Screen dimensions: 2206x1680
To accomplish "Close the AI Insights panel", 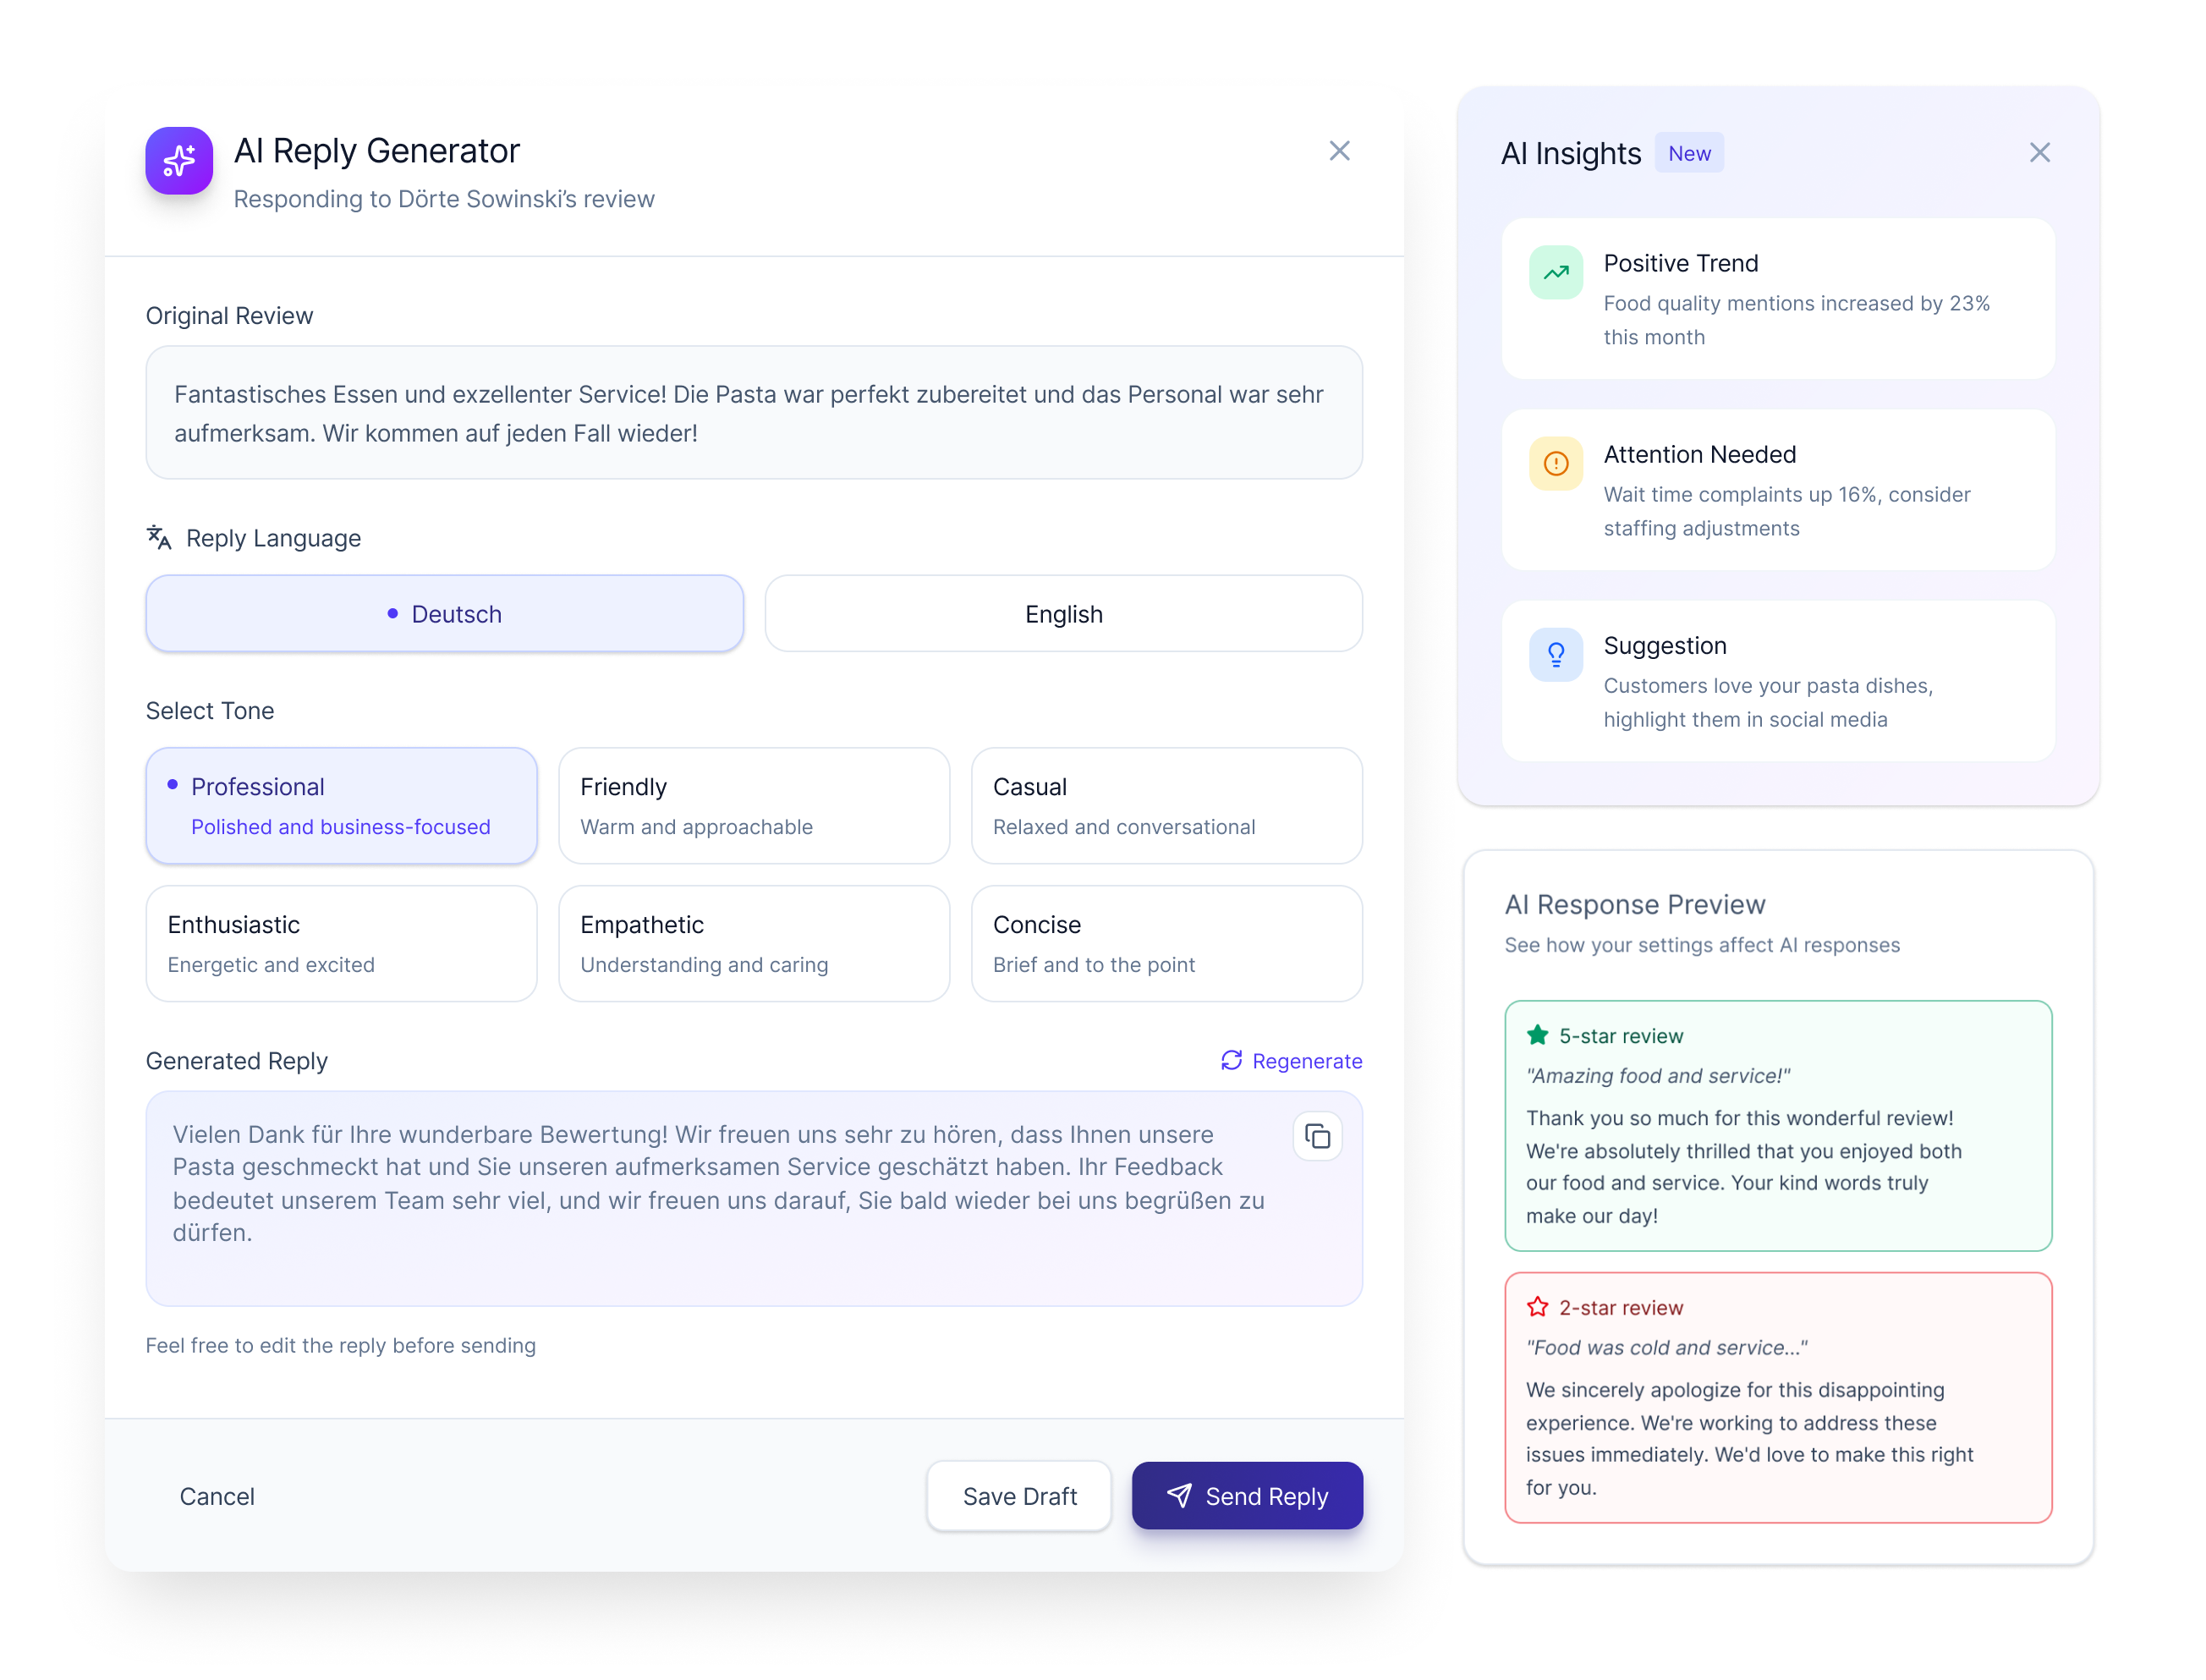I will [2040, 152].
